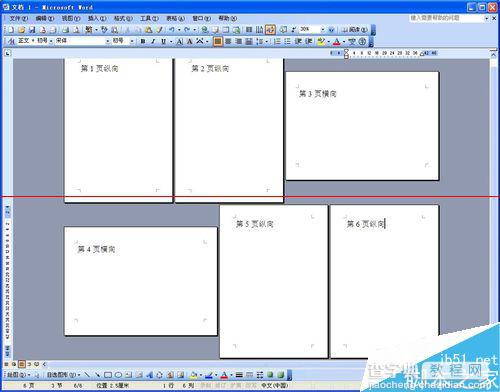
Task: Toggle numbered list formatting
Action: tap(277, 41)
